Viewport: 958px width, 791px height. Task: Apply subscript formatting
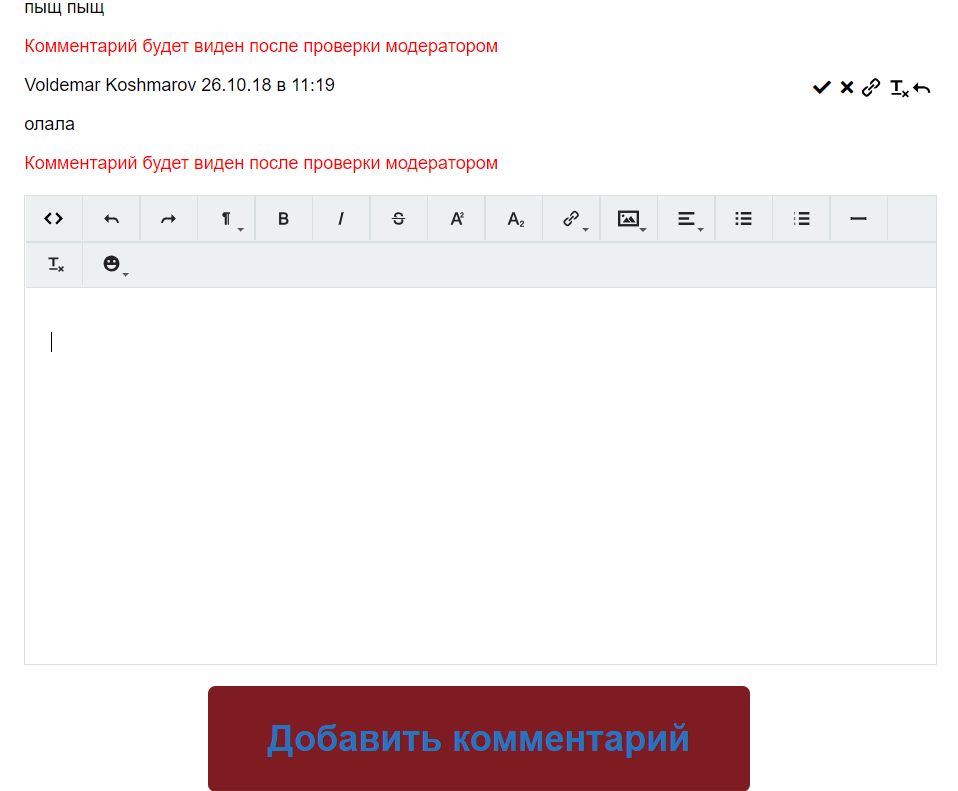(514, 219)
